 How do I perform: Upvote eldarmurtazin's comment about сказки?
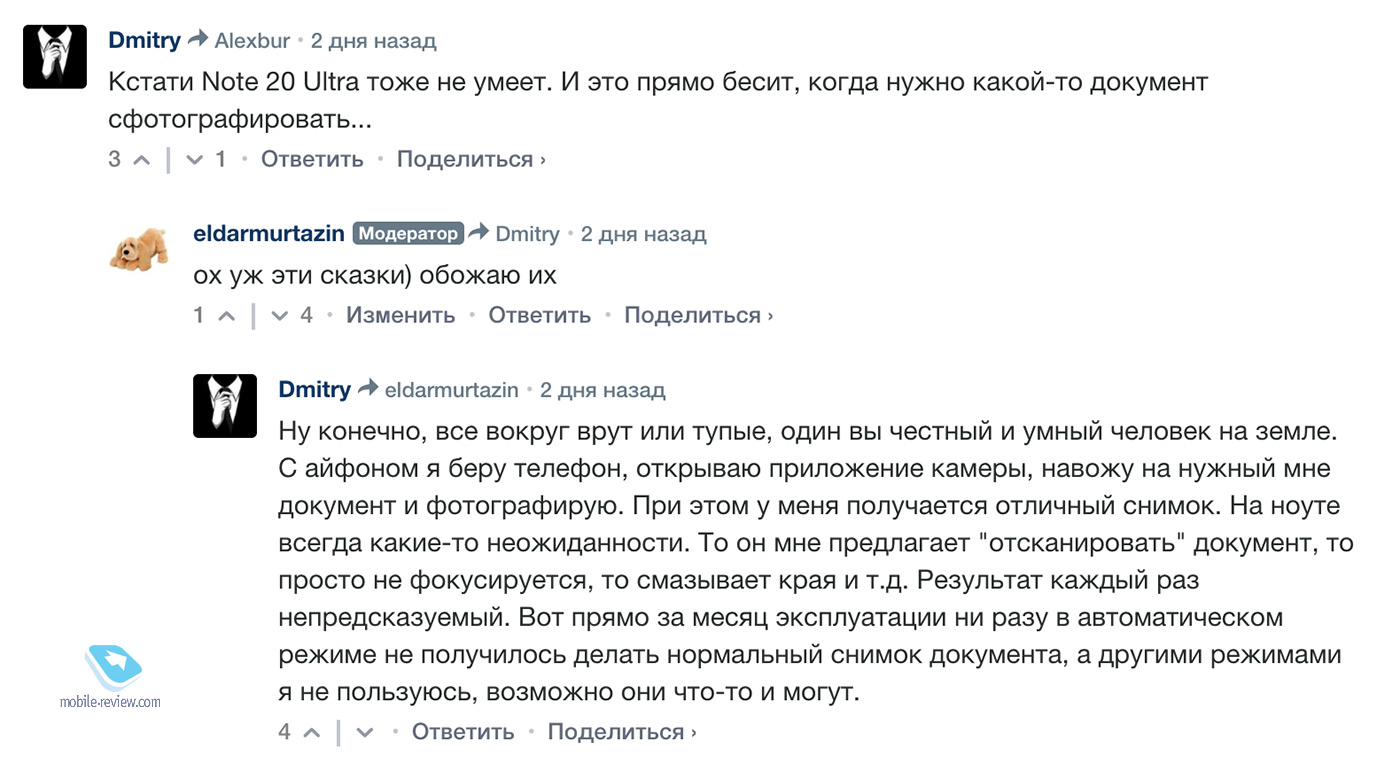227,316
